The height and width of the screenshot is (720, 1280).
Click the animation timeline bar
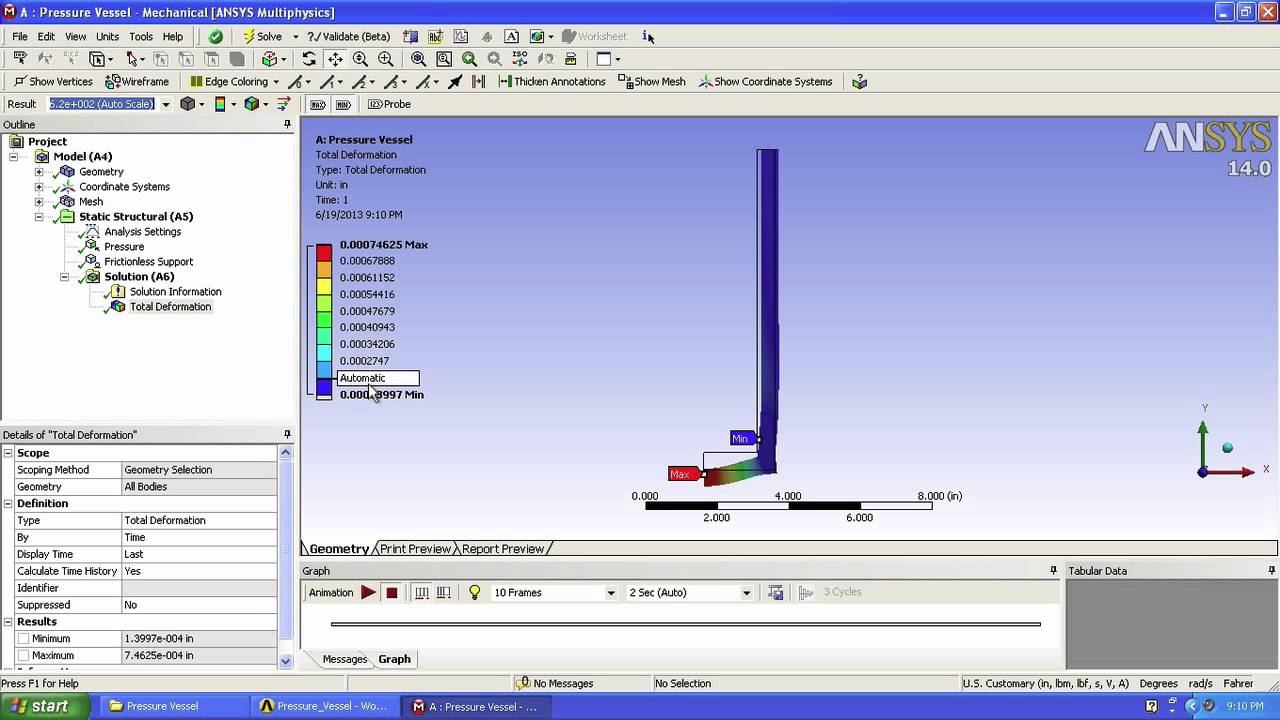pos(686,624)
